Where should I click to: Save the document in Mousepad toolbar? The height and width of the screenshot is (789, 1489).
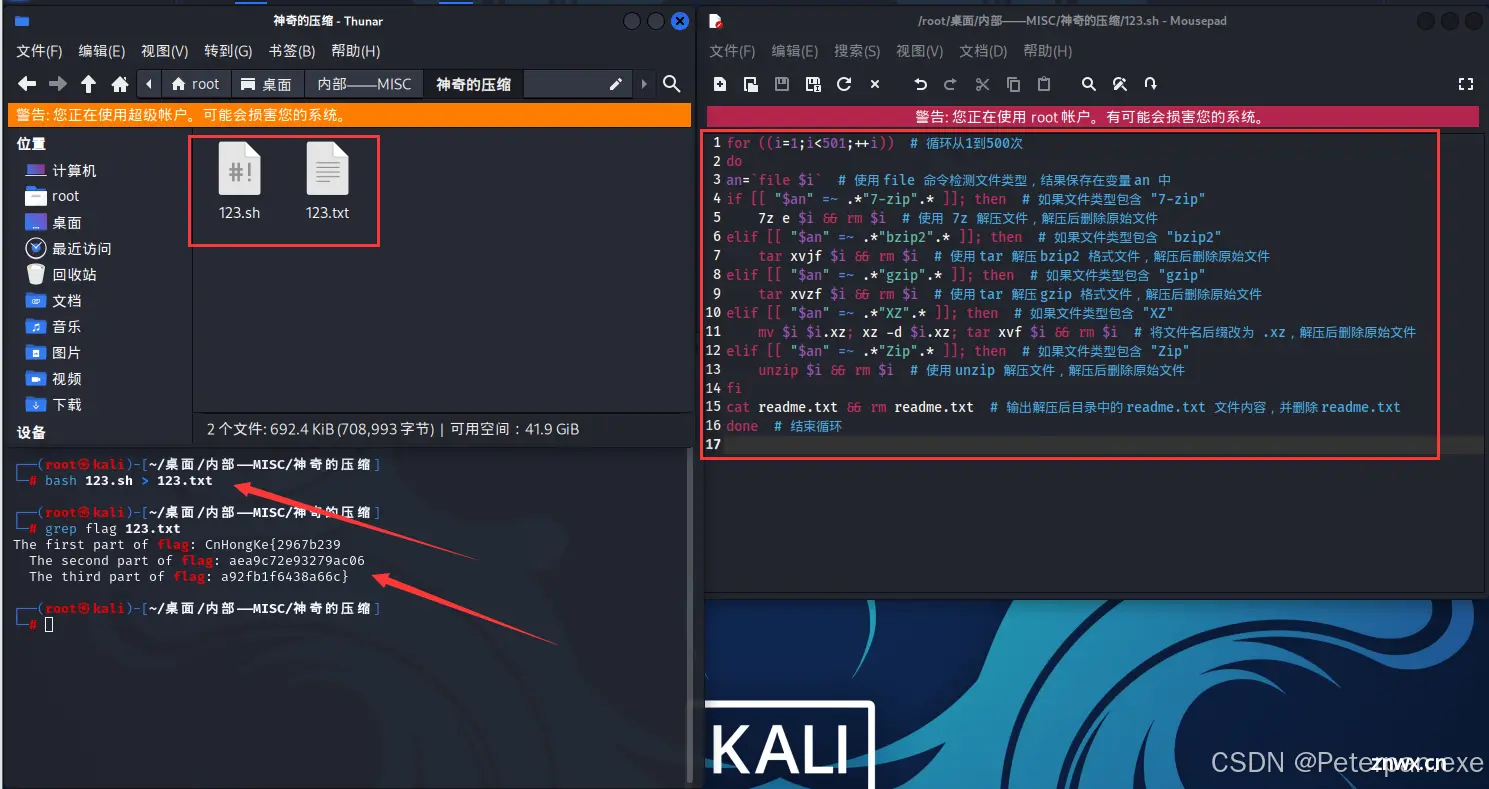(x=782, y=84)
